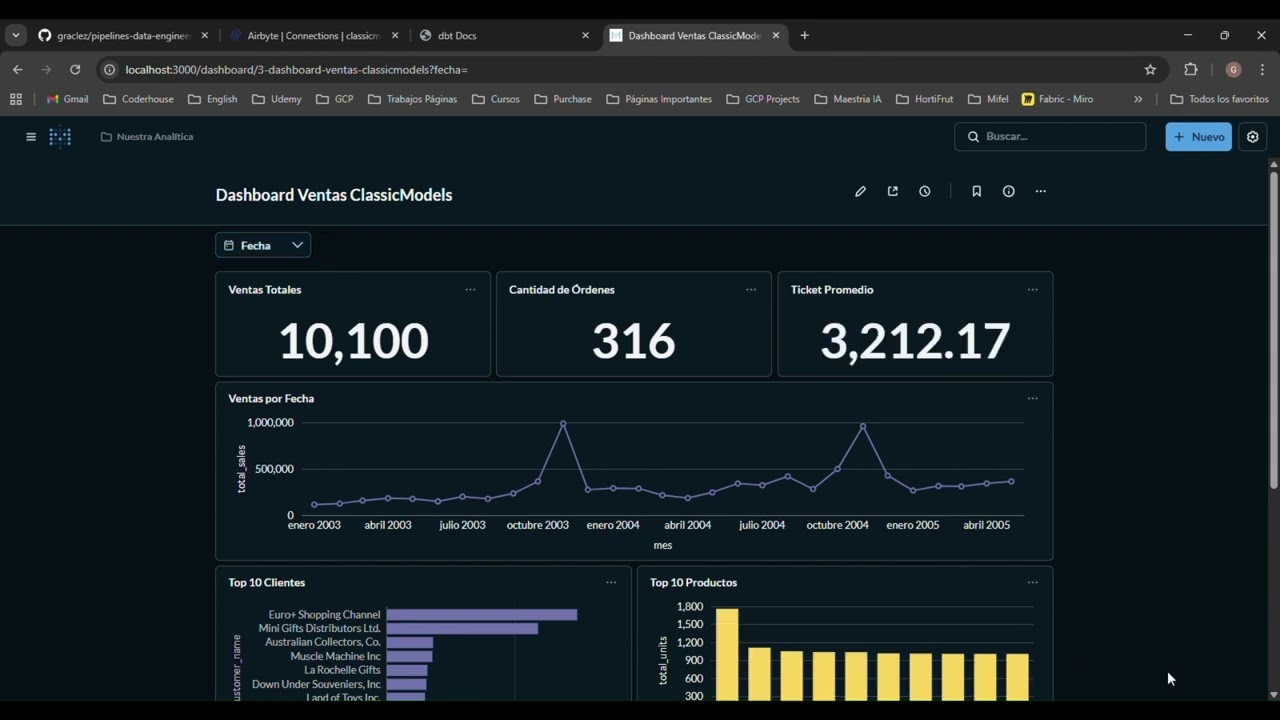The height and width of the screenshot is (720, 1280).
Task: Click the Ventas por Fecha title
Action: 271,398
